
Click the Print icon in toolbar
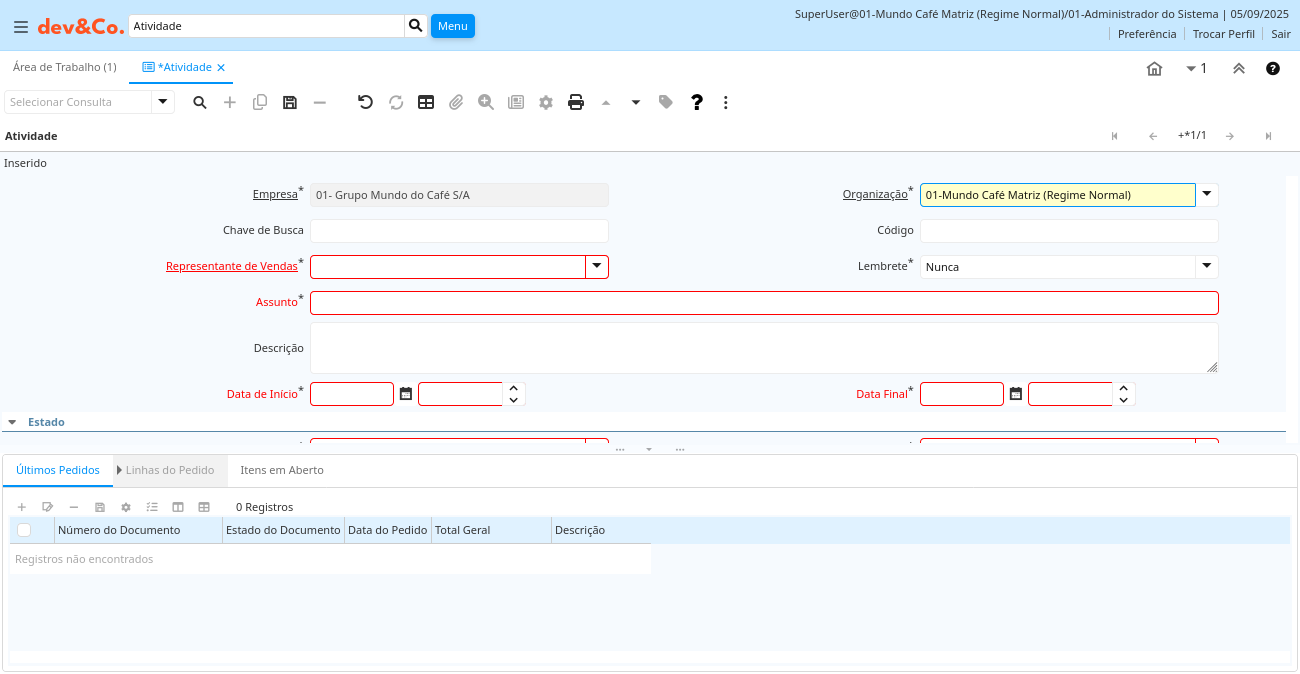pyautogui.click(x=576, y=102)
